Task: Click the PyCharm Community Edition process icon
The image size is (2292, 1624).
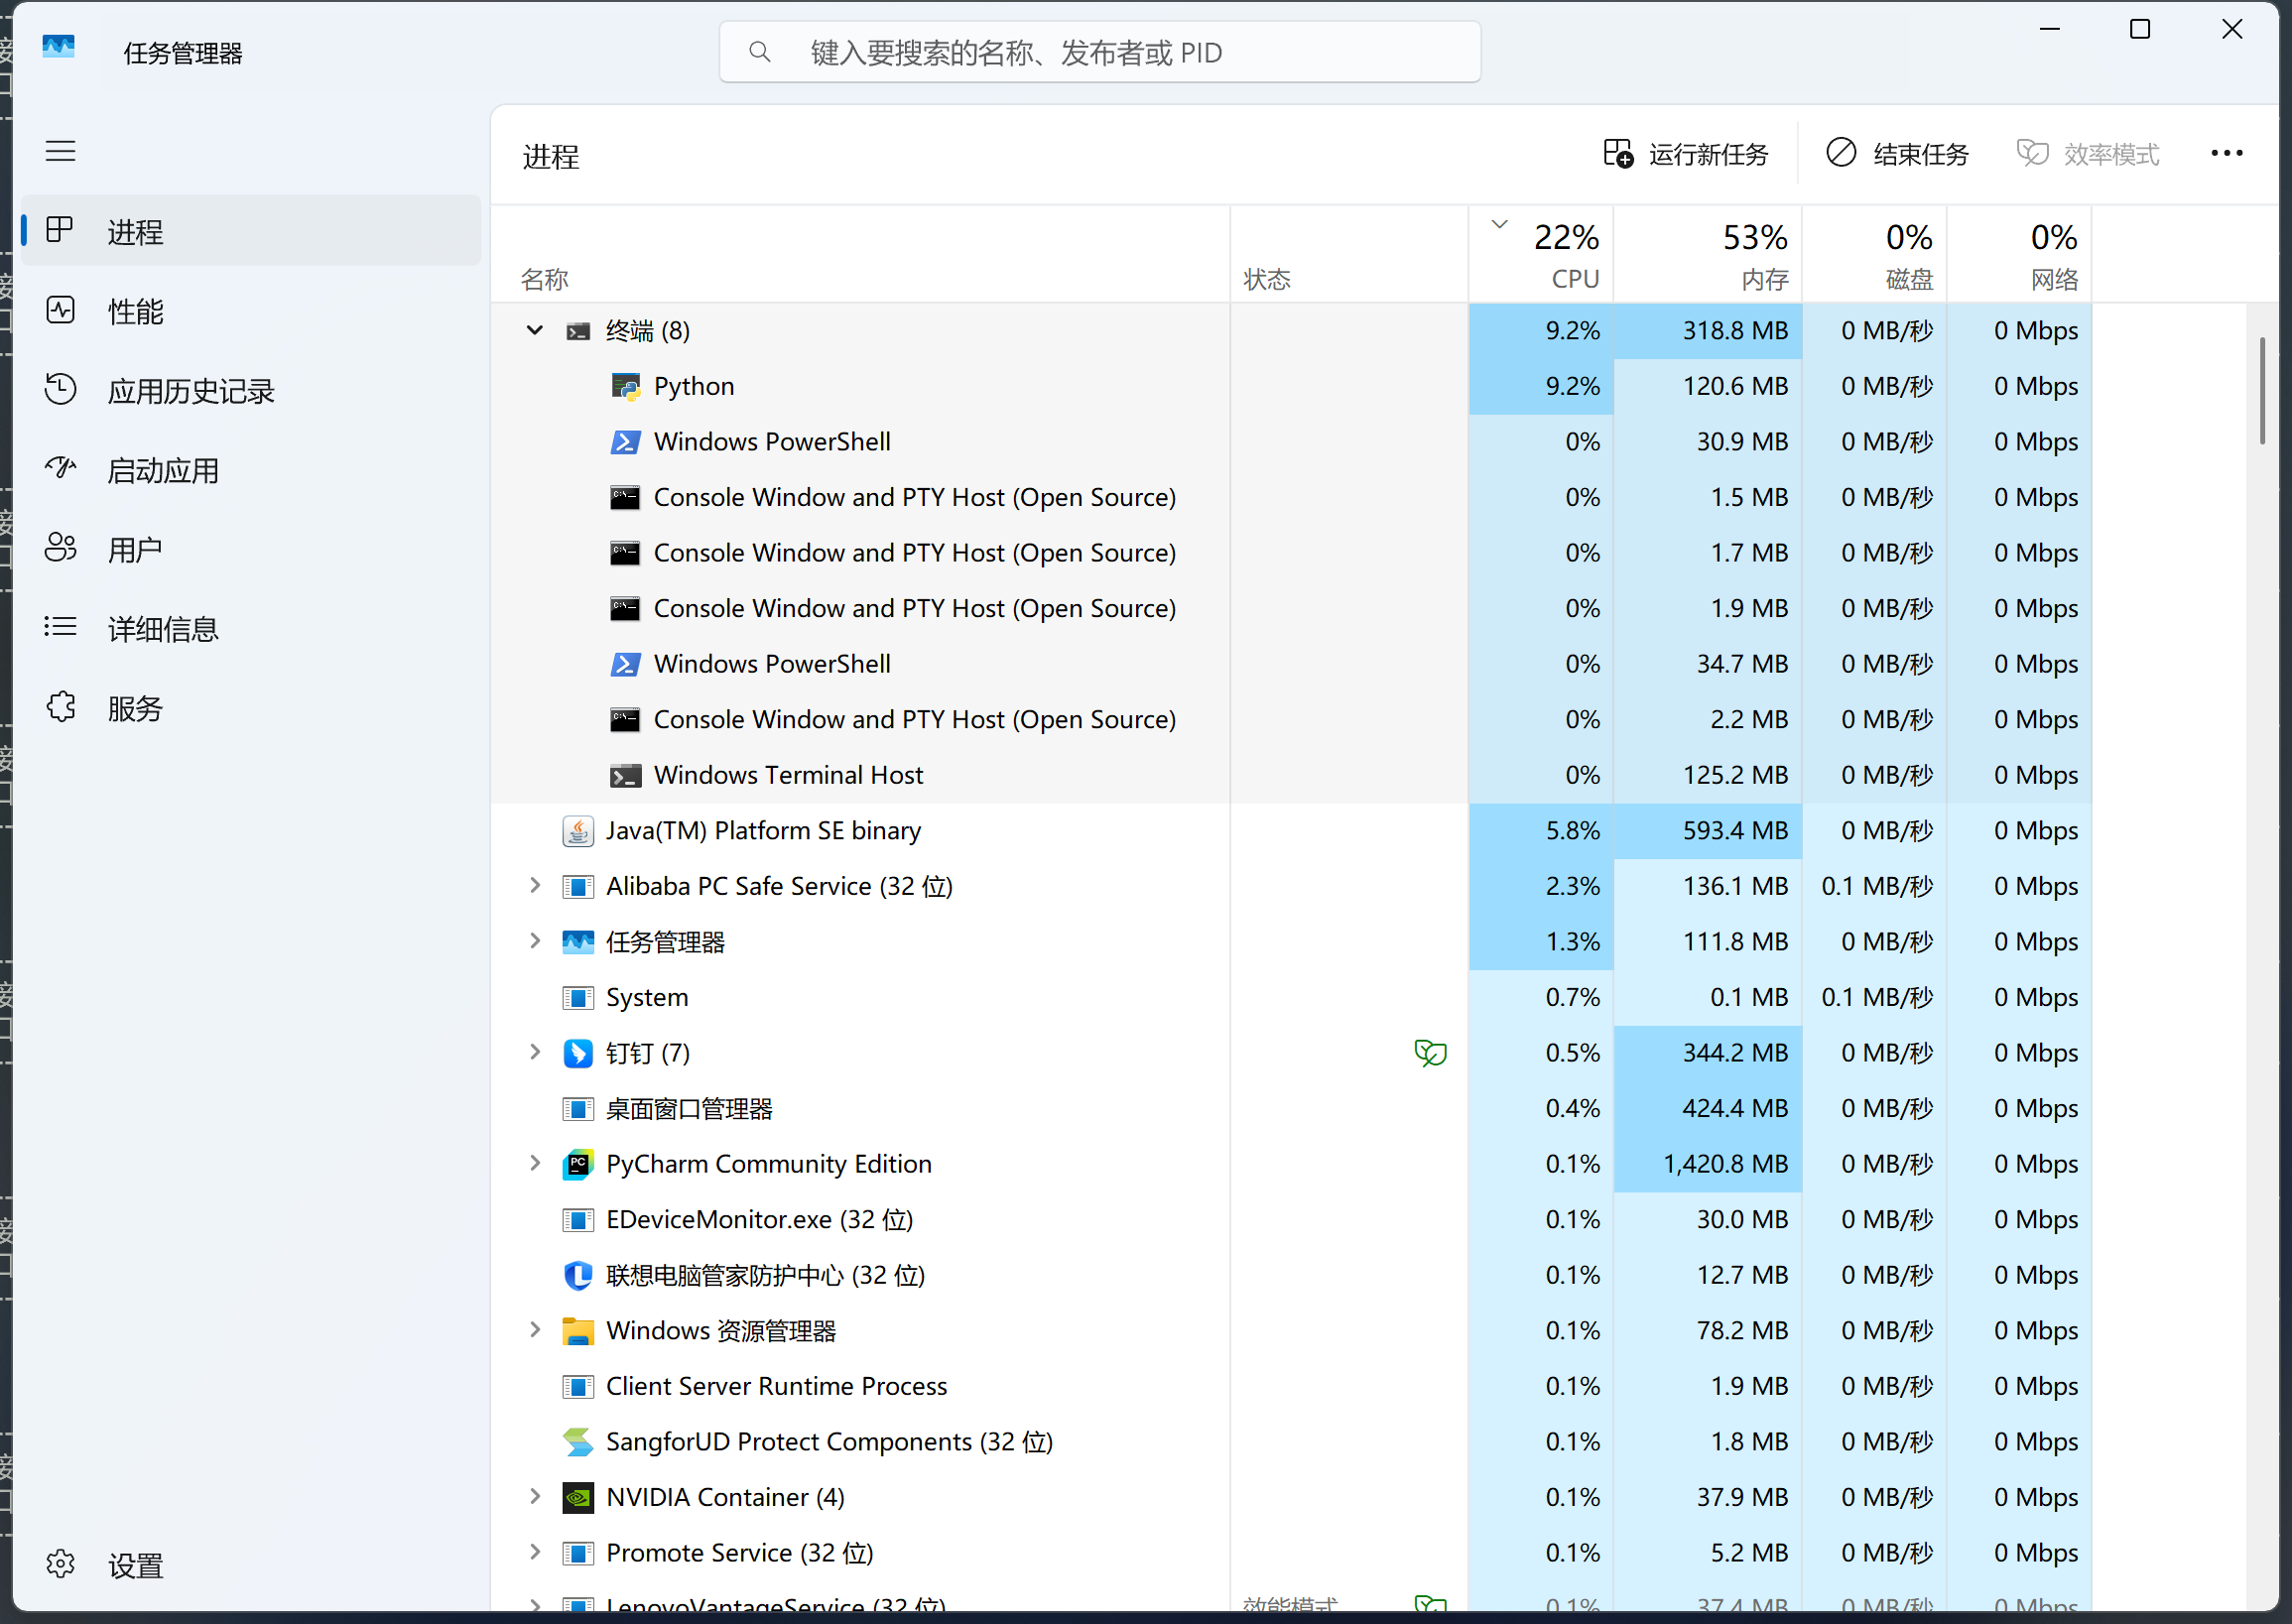Action: [x=578, y=1164]
